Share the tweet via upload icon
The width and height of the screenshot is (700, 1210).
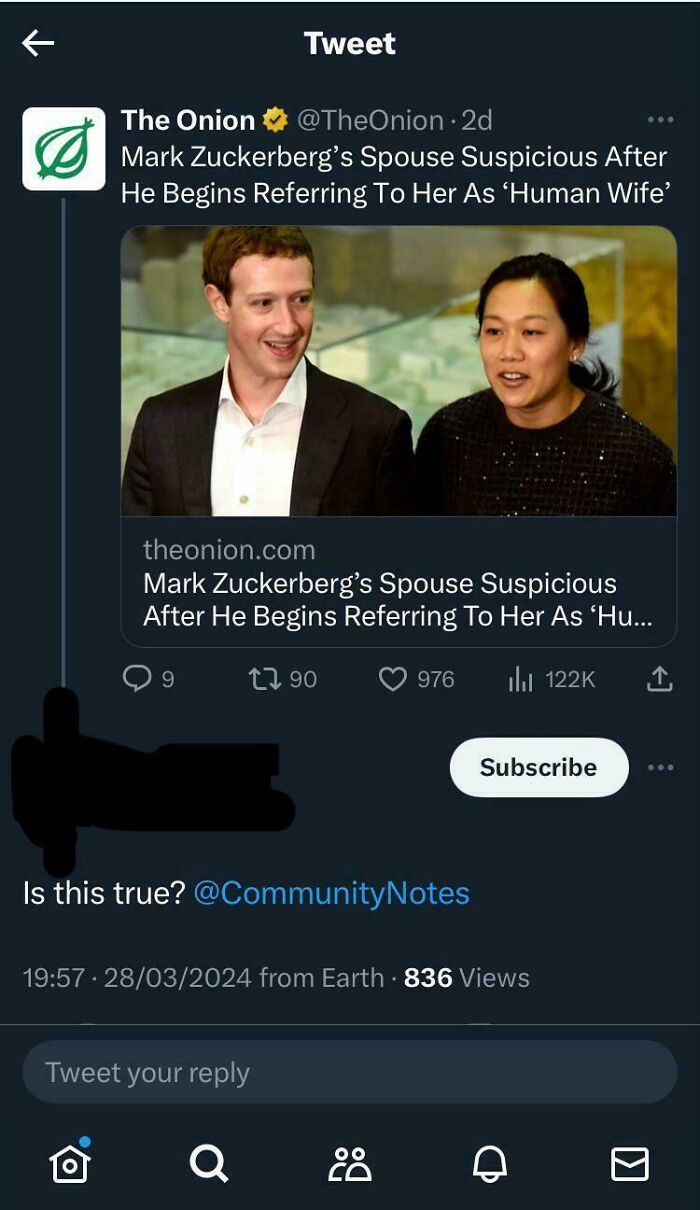(659, 679)
